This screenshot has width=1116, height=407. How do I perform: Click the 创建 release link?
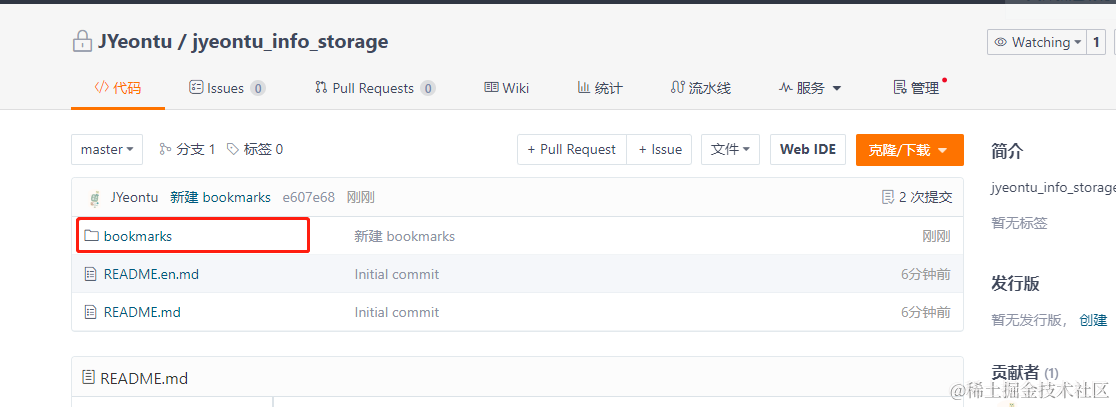pos(1093,320)
